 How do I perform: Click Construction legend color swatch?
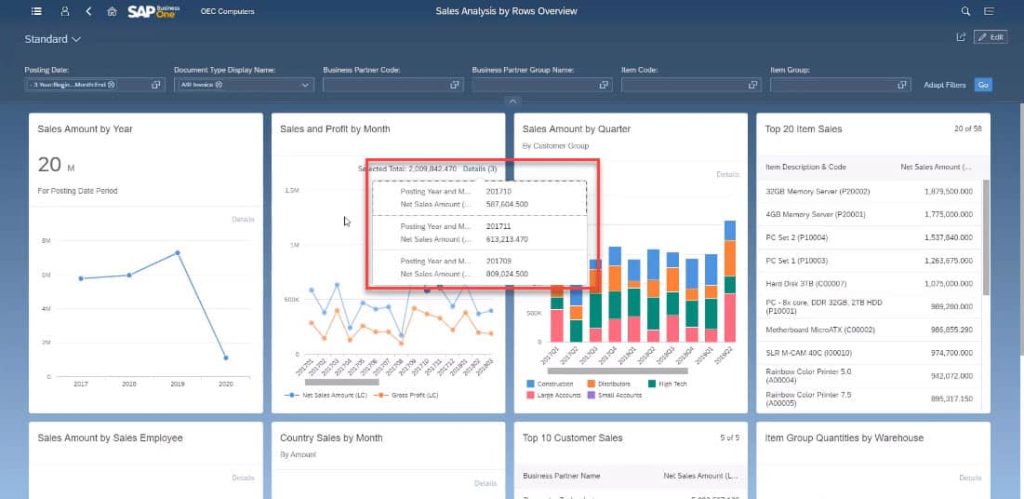point(530,384)
